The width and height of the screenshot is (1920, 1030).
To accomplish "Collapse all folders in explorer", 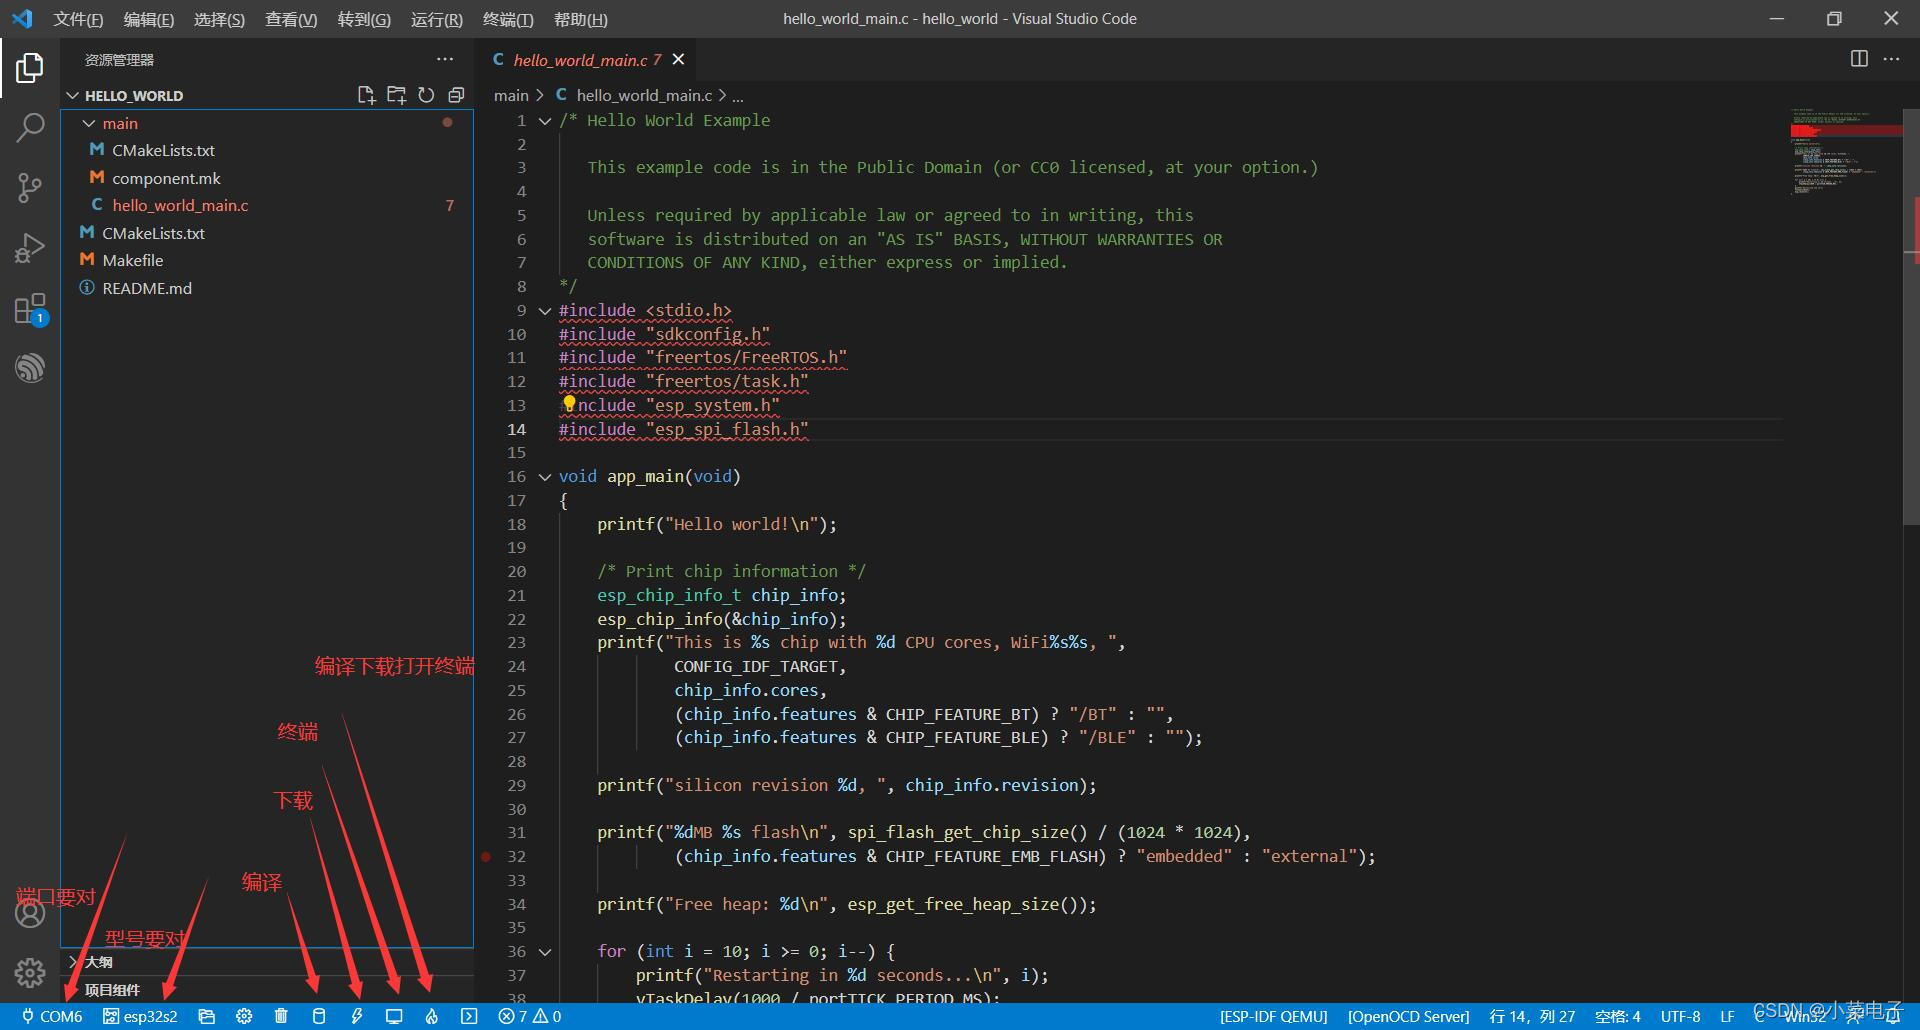I will 456,95.
